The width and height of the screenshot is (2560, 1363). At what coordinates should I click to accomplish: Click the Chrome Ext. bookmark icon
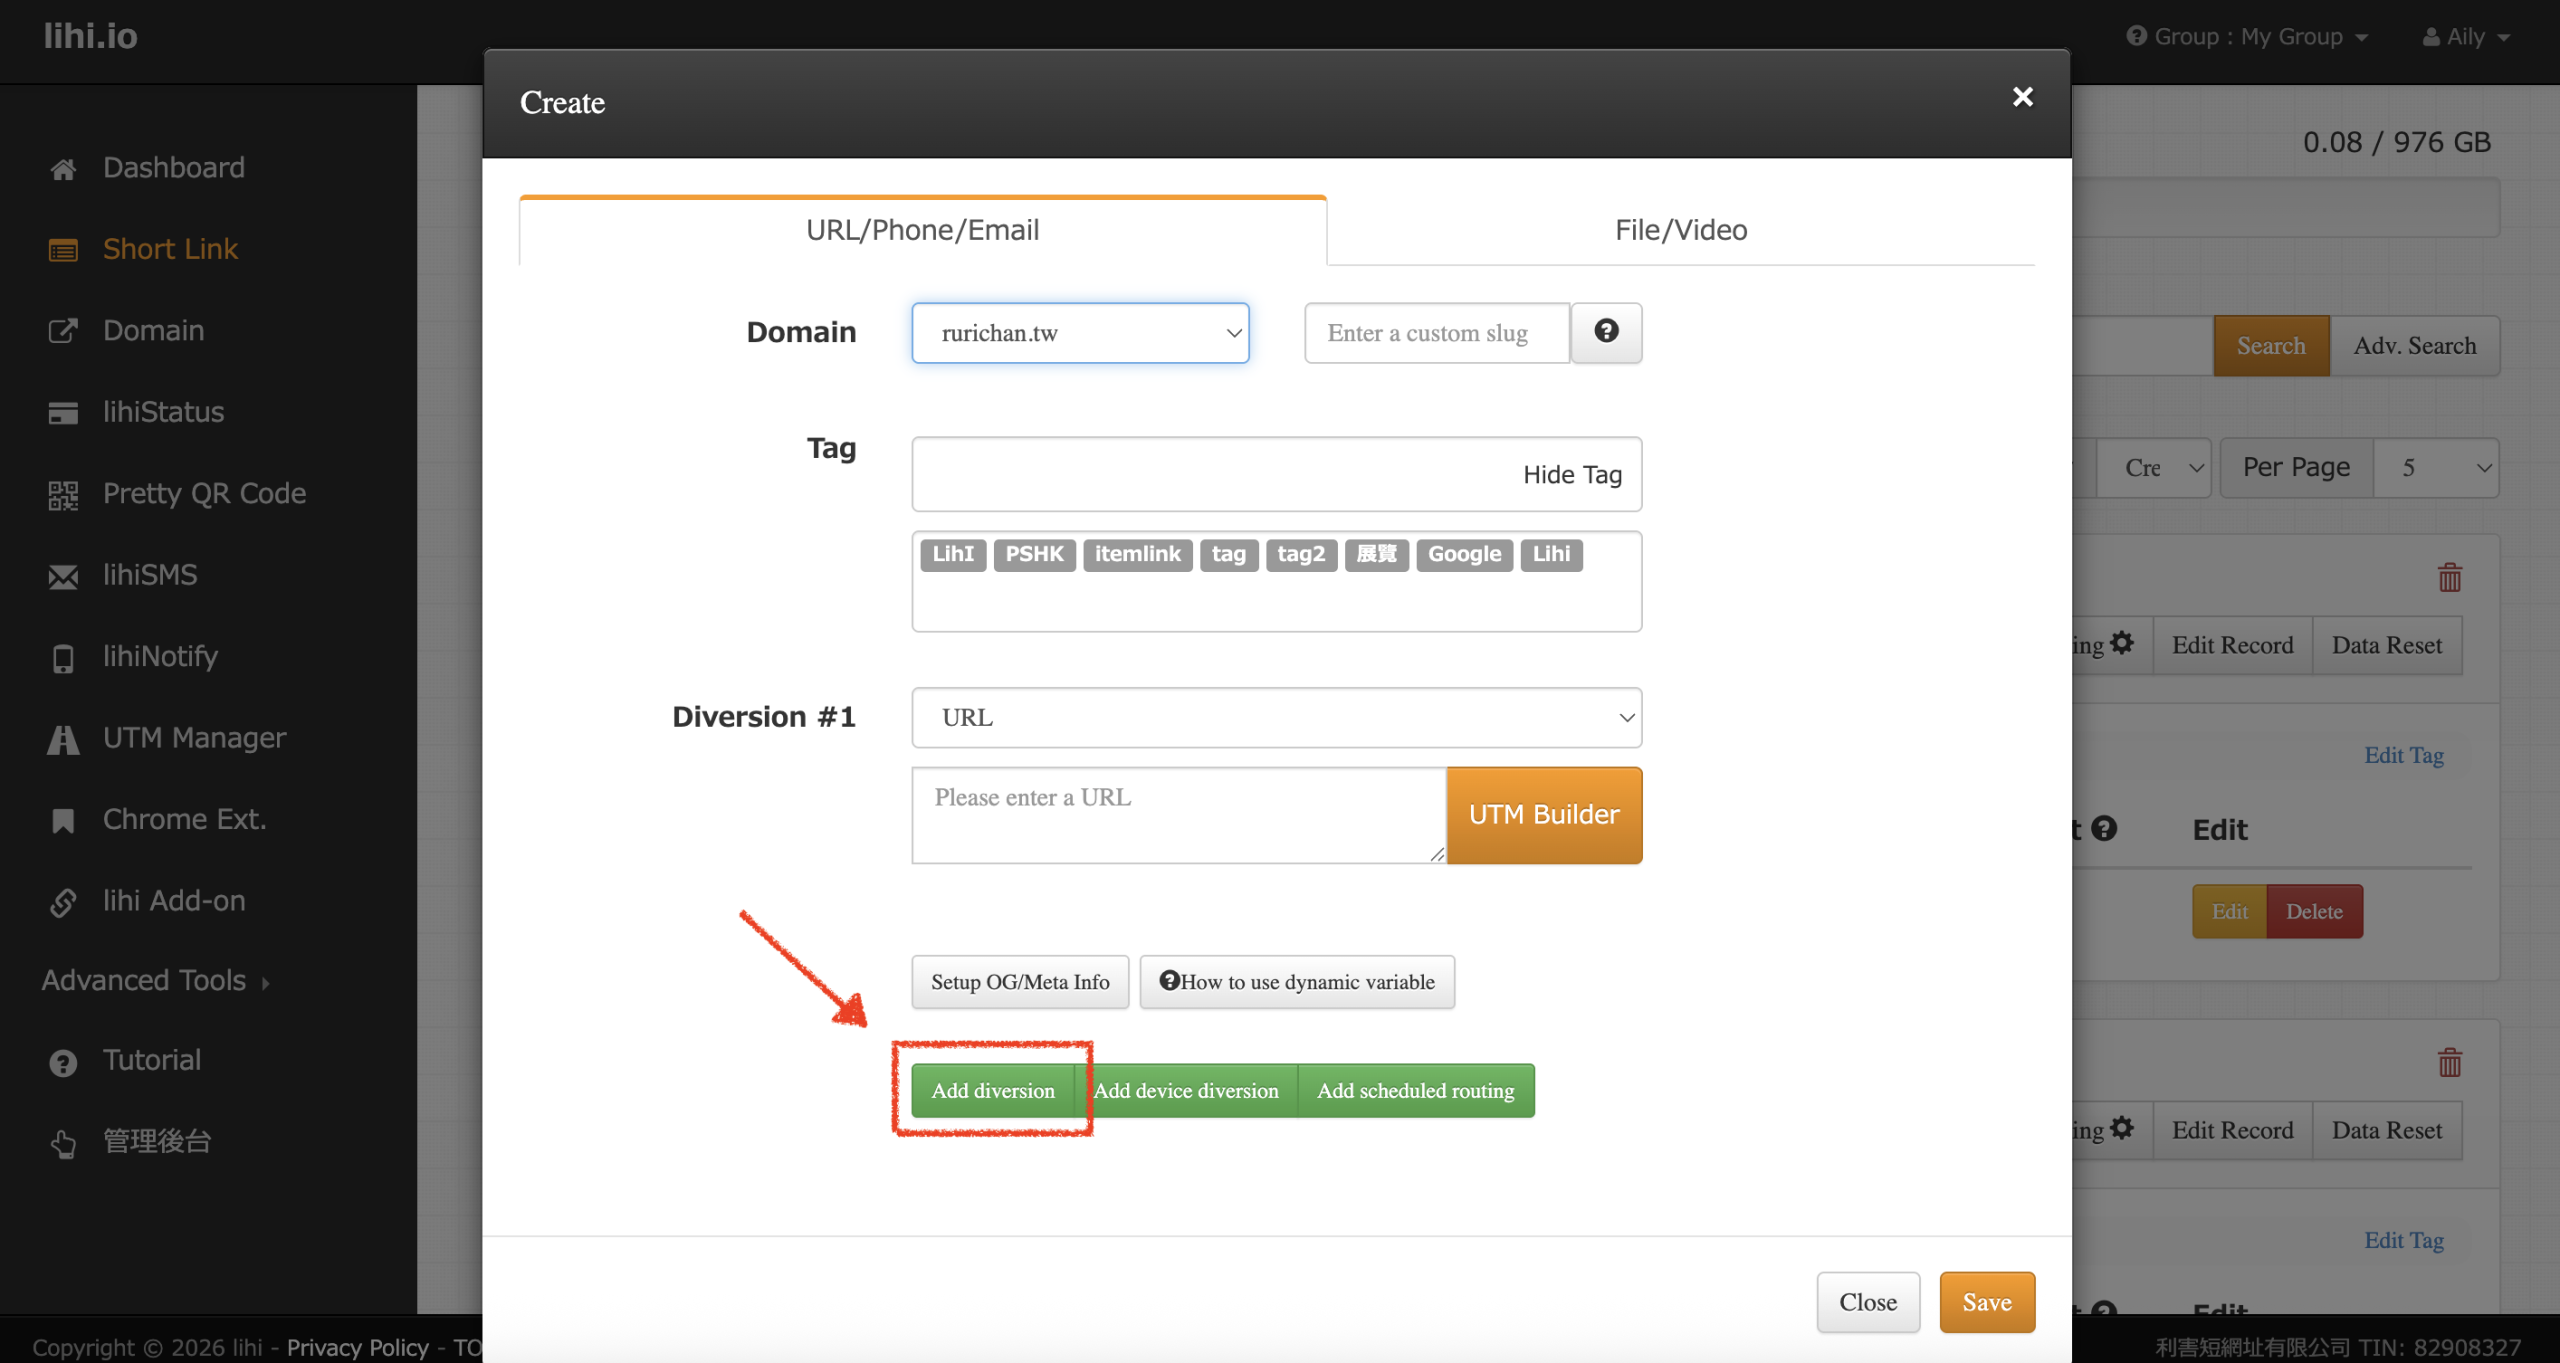tap(63, 820)
